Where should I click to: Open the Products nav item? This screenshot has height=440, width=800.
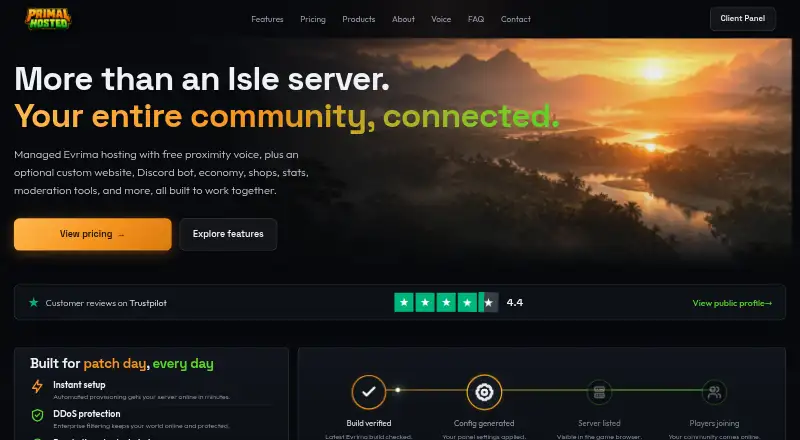359,19
